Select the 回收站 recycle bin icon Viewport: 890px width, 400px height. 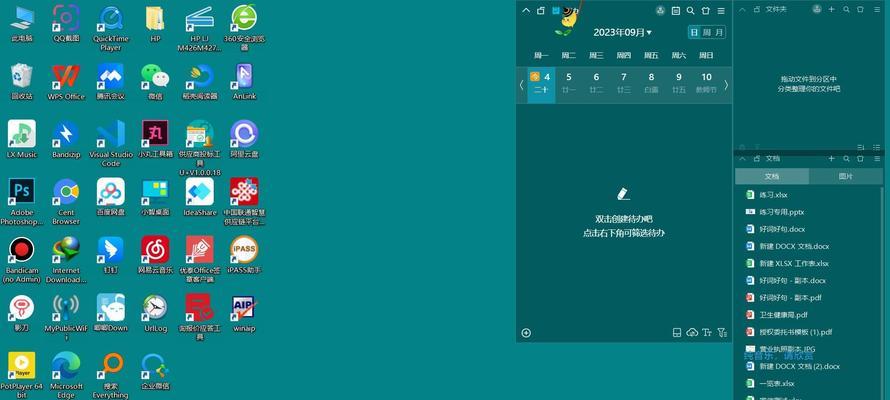pyautogui.click(x=22, y=82)
